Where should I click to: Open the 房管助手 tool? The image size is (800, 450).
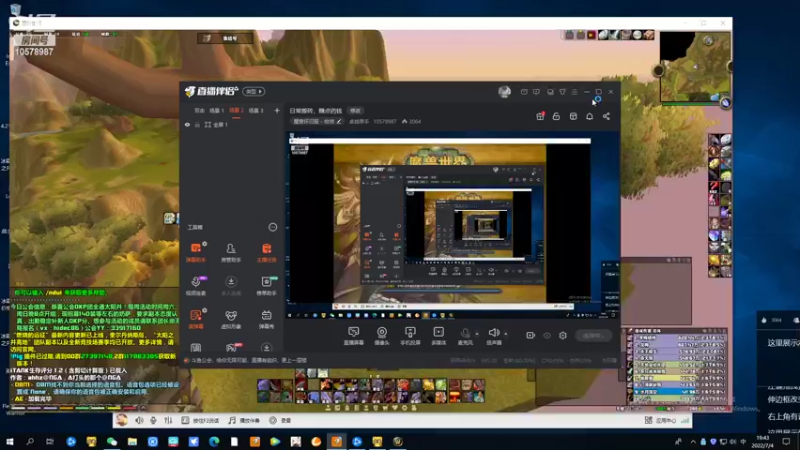click(x=231, y=252)
